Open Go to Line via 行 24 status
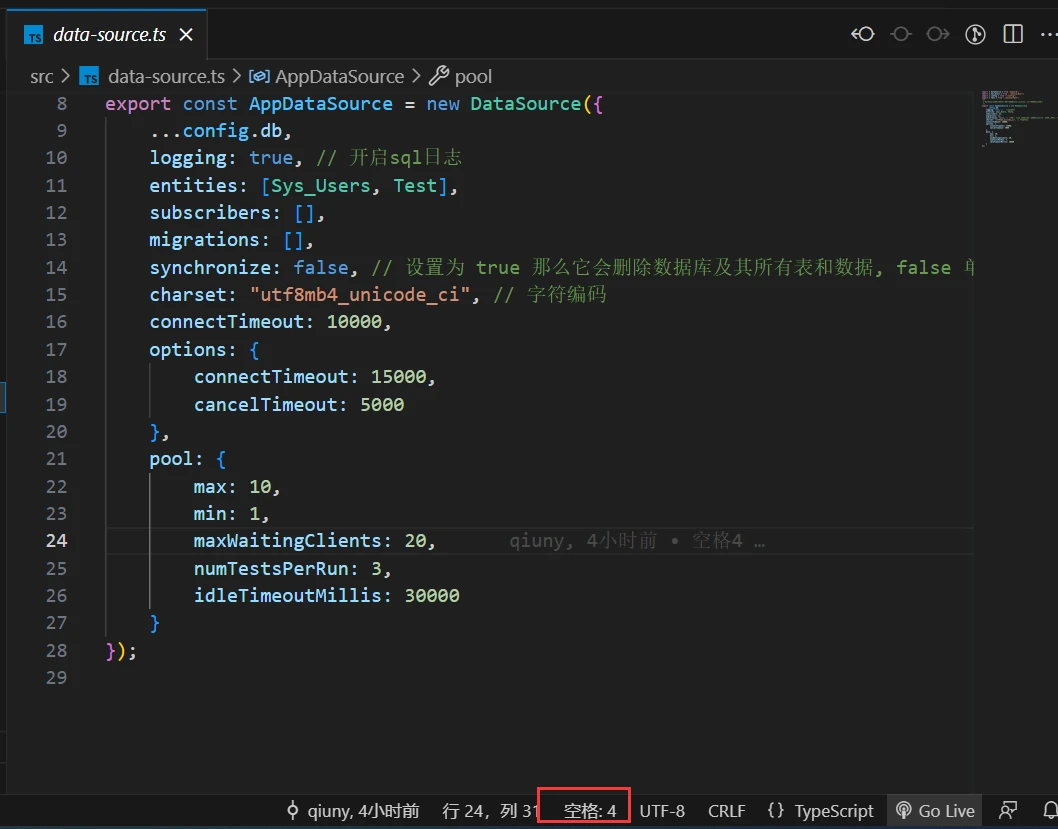The width and height of the screenshot is (1058, 829). pos(491,811)
